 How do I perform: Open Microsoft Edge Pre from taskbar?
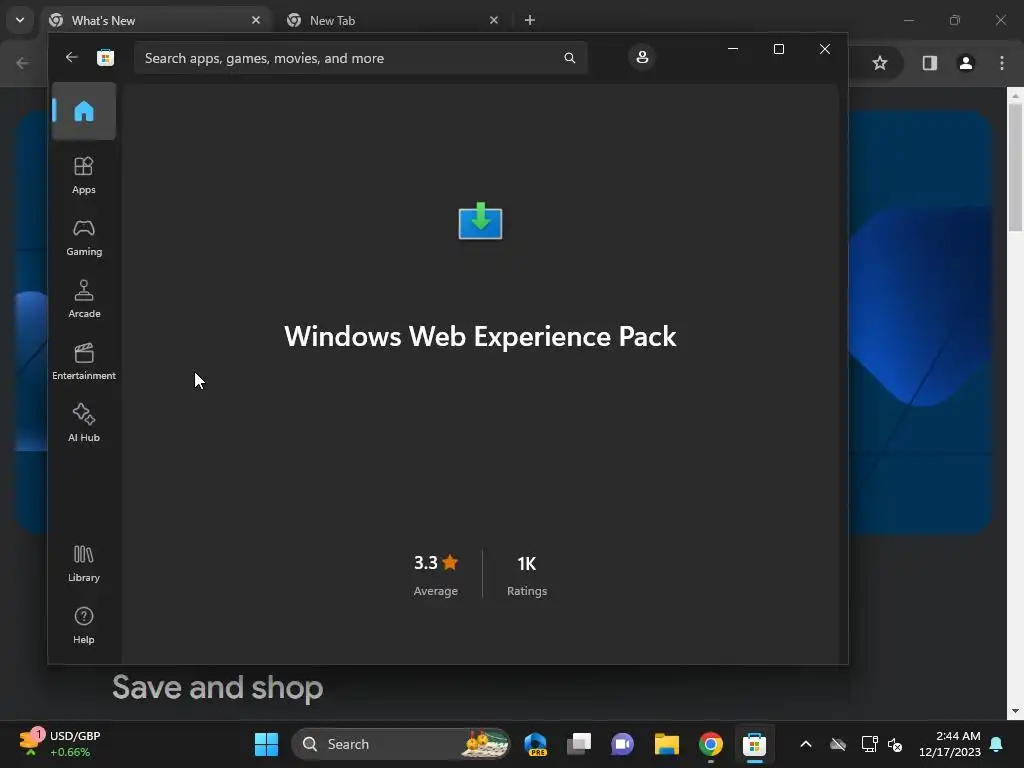[x=536, y=744]
